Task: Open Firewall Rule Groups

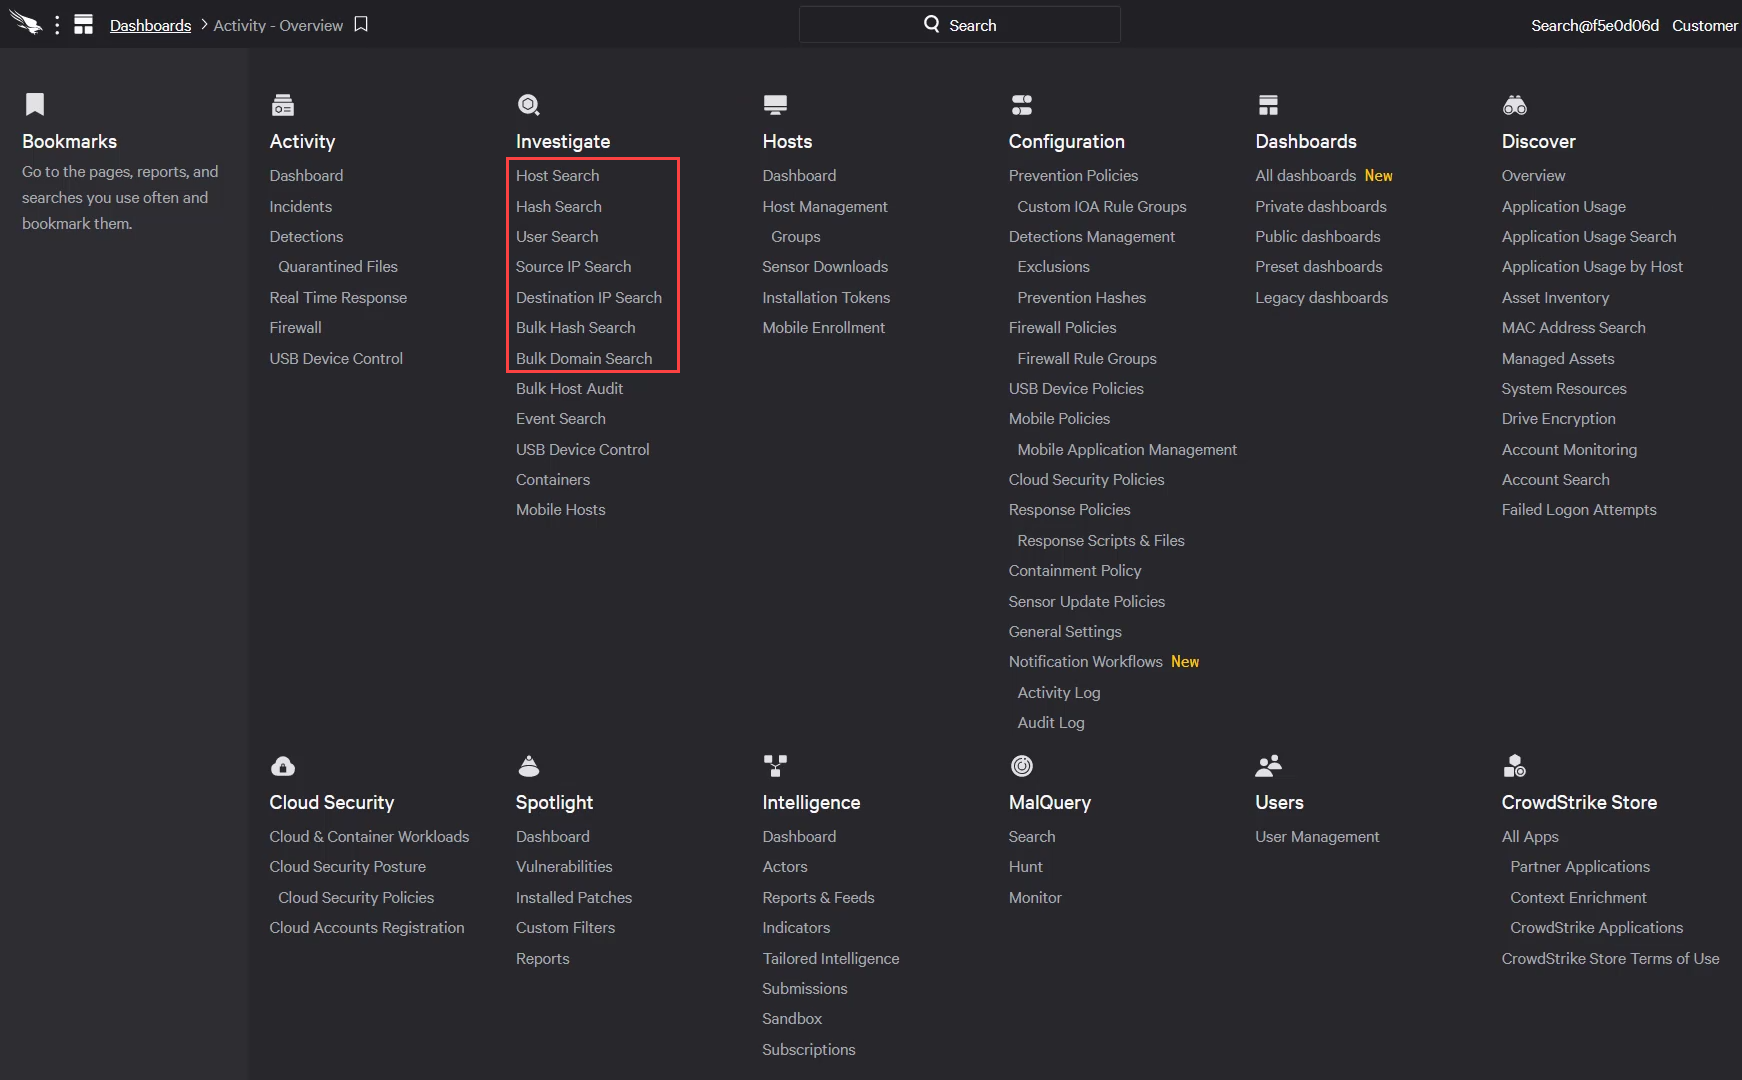Action: [x=1087, y=358]
